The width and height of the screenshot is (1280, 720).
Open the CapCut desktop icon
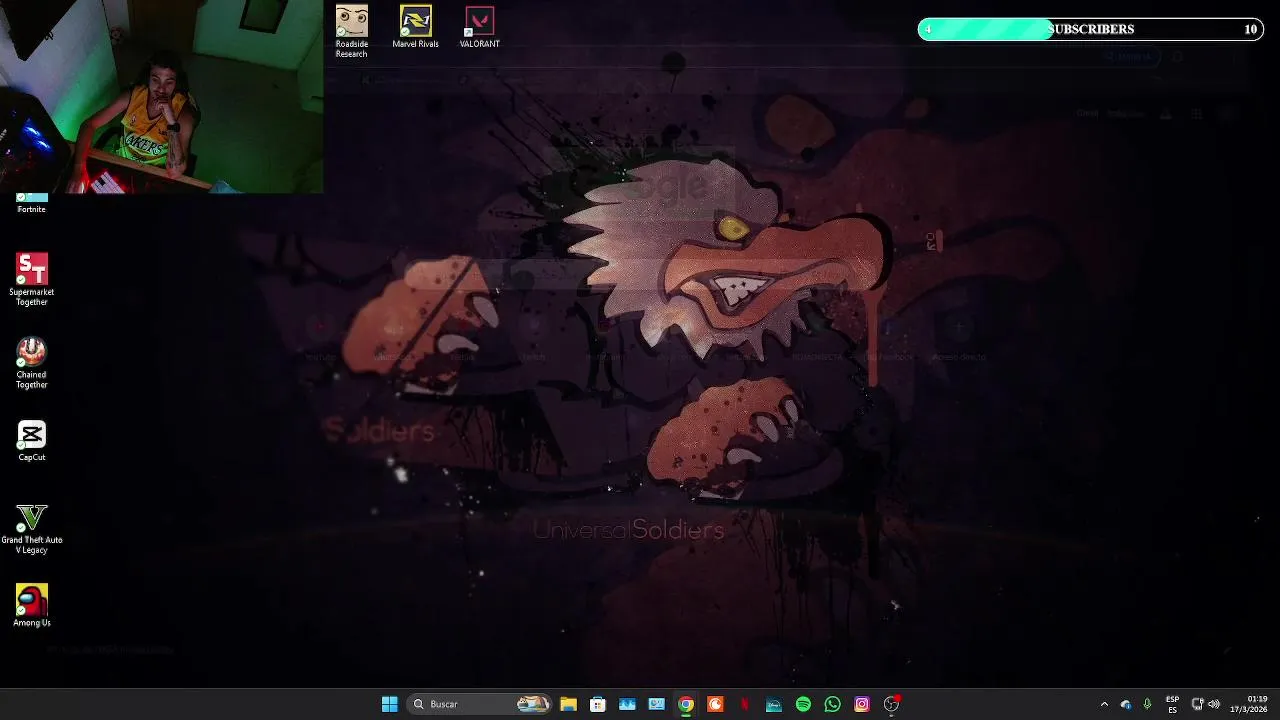[32, 440]
